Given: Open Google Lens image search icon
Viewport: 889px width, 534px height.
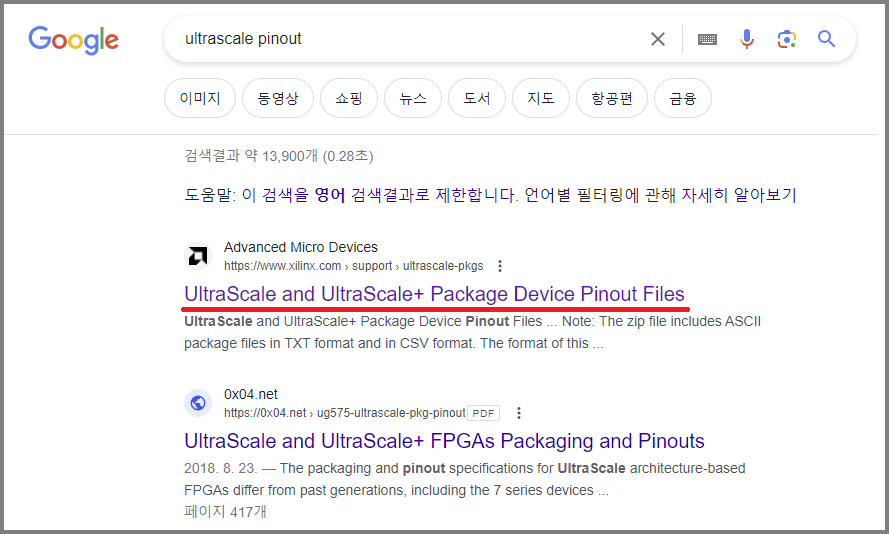Looking at the screenshot, I should (787, 39).
